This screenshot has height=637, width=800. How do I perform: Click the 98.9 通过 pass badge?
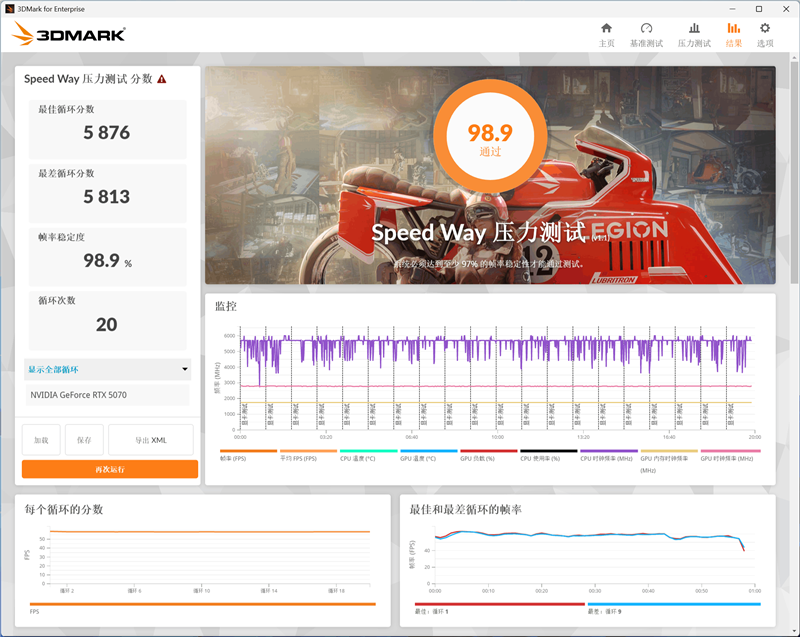[489, 134]
